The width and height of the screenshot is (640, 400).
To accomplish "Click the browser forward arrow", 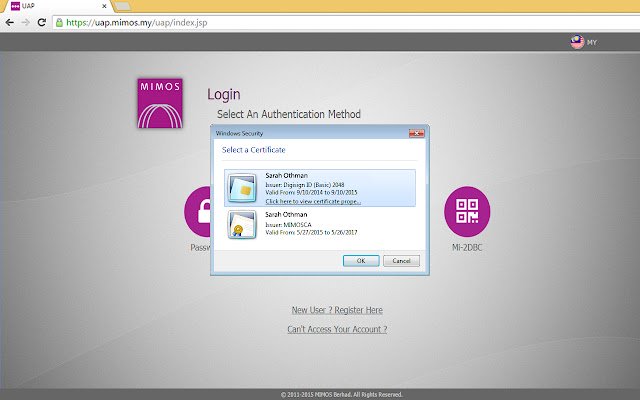I will [26, 22].
